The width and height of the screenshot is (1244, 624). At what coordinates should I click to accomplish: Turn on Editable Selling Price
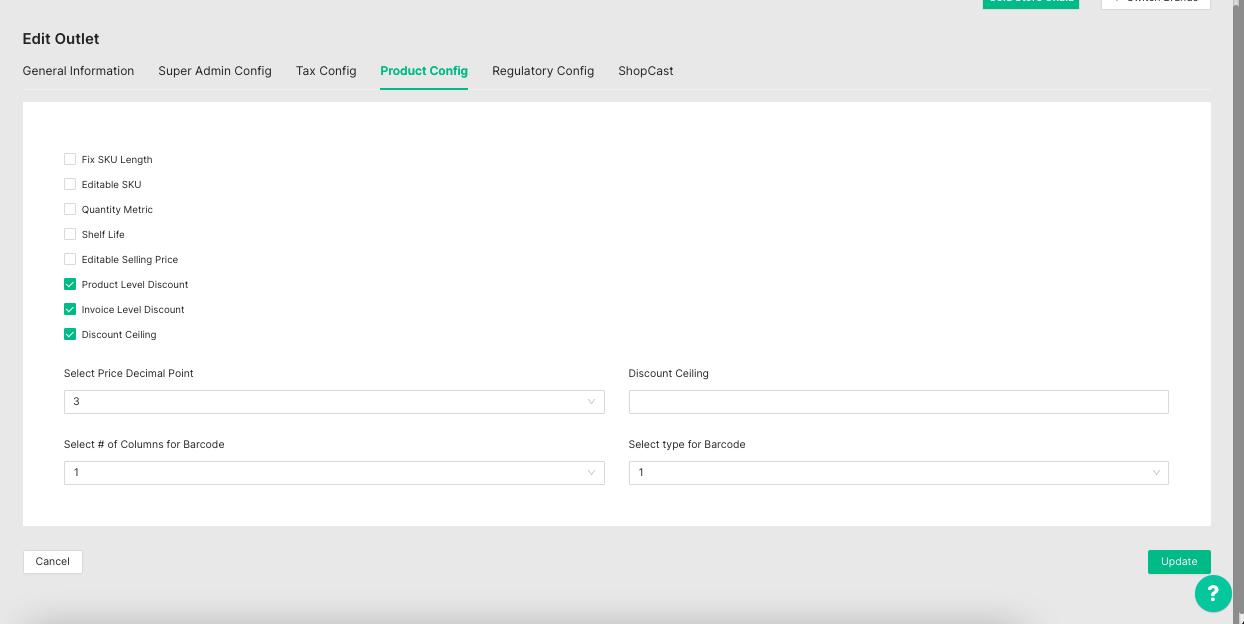click(70, 259)
